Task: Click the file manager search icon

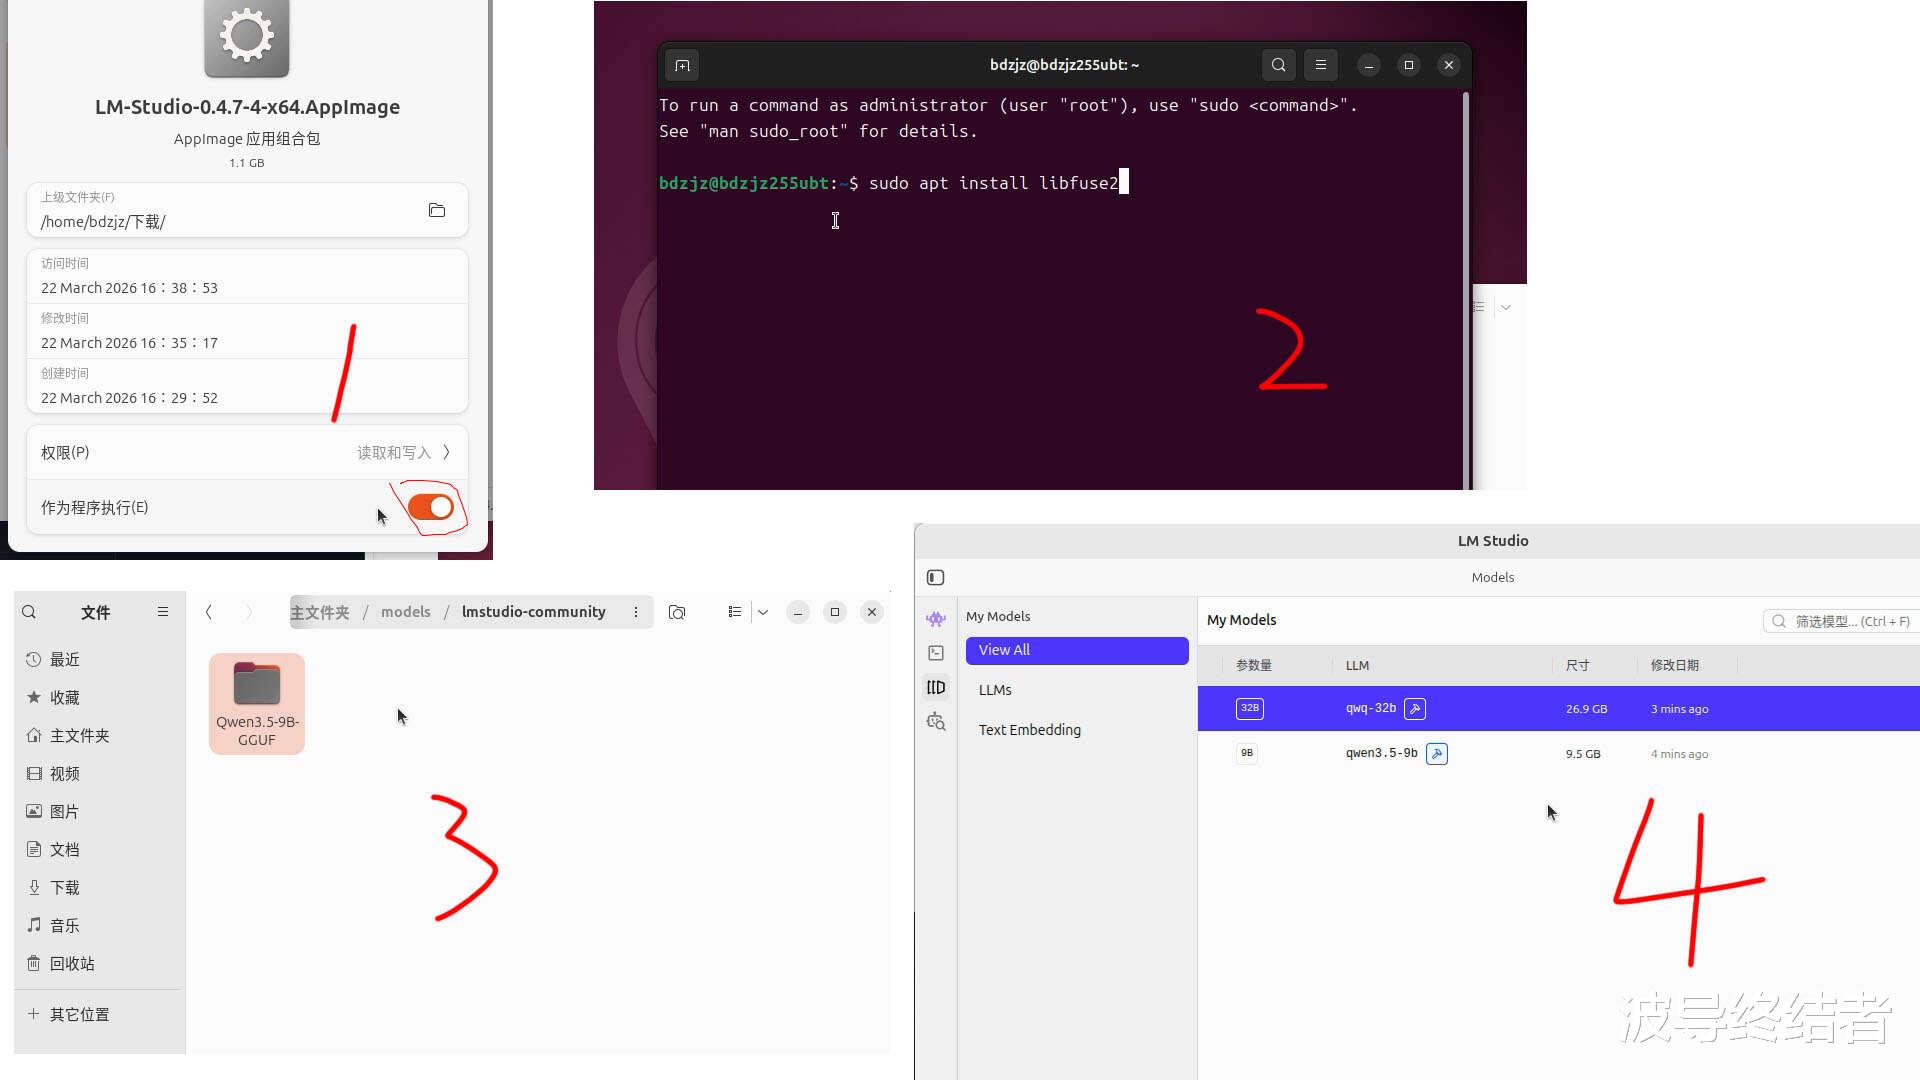Action: [x=29, y=612]
